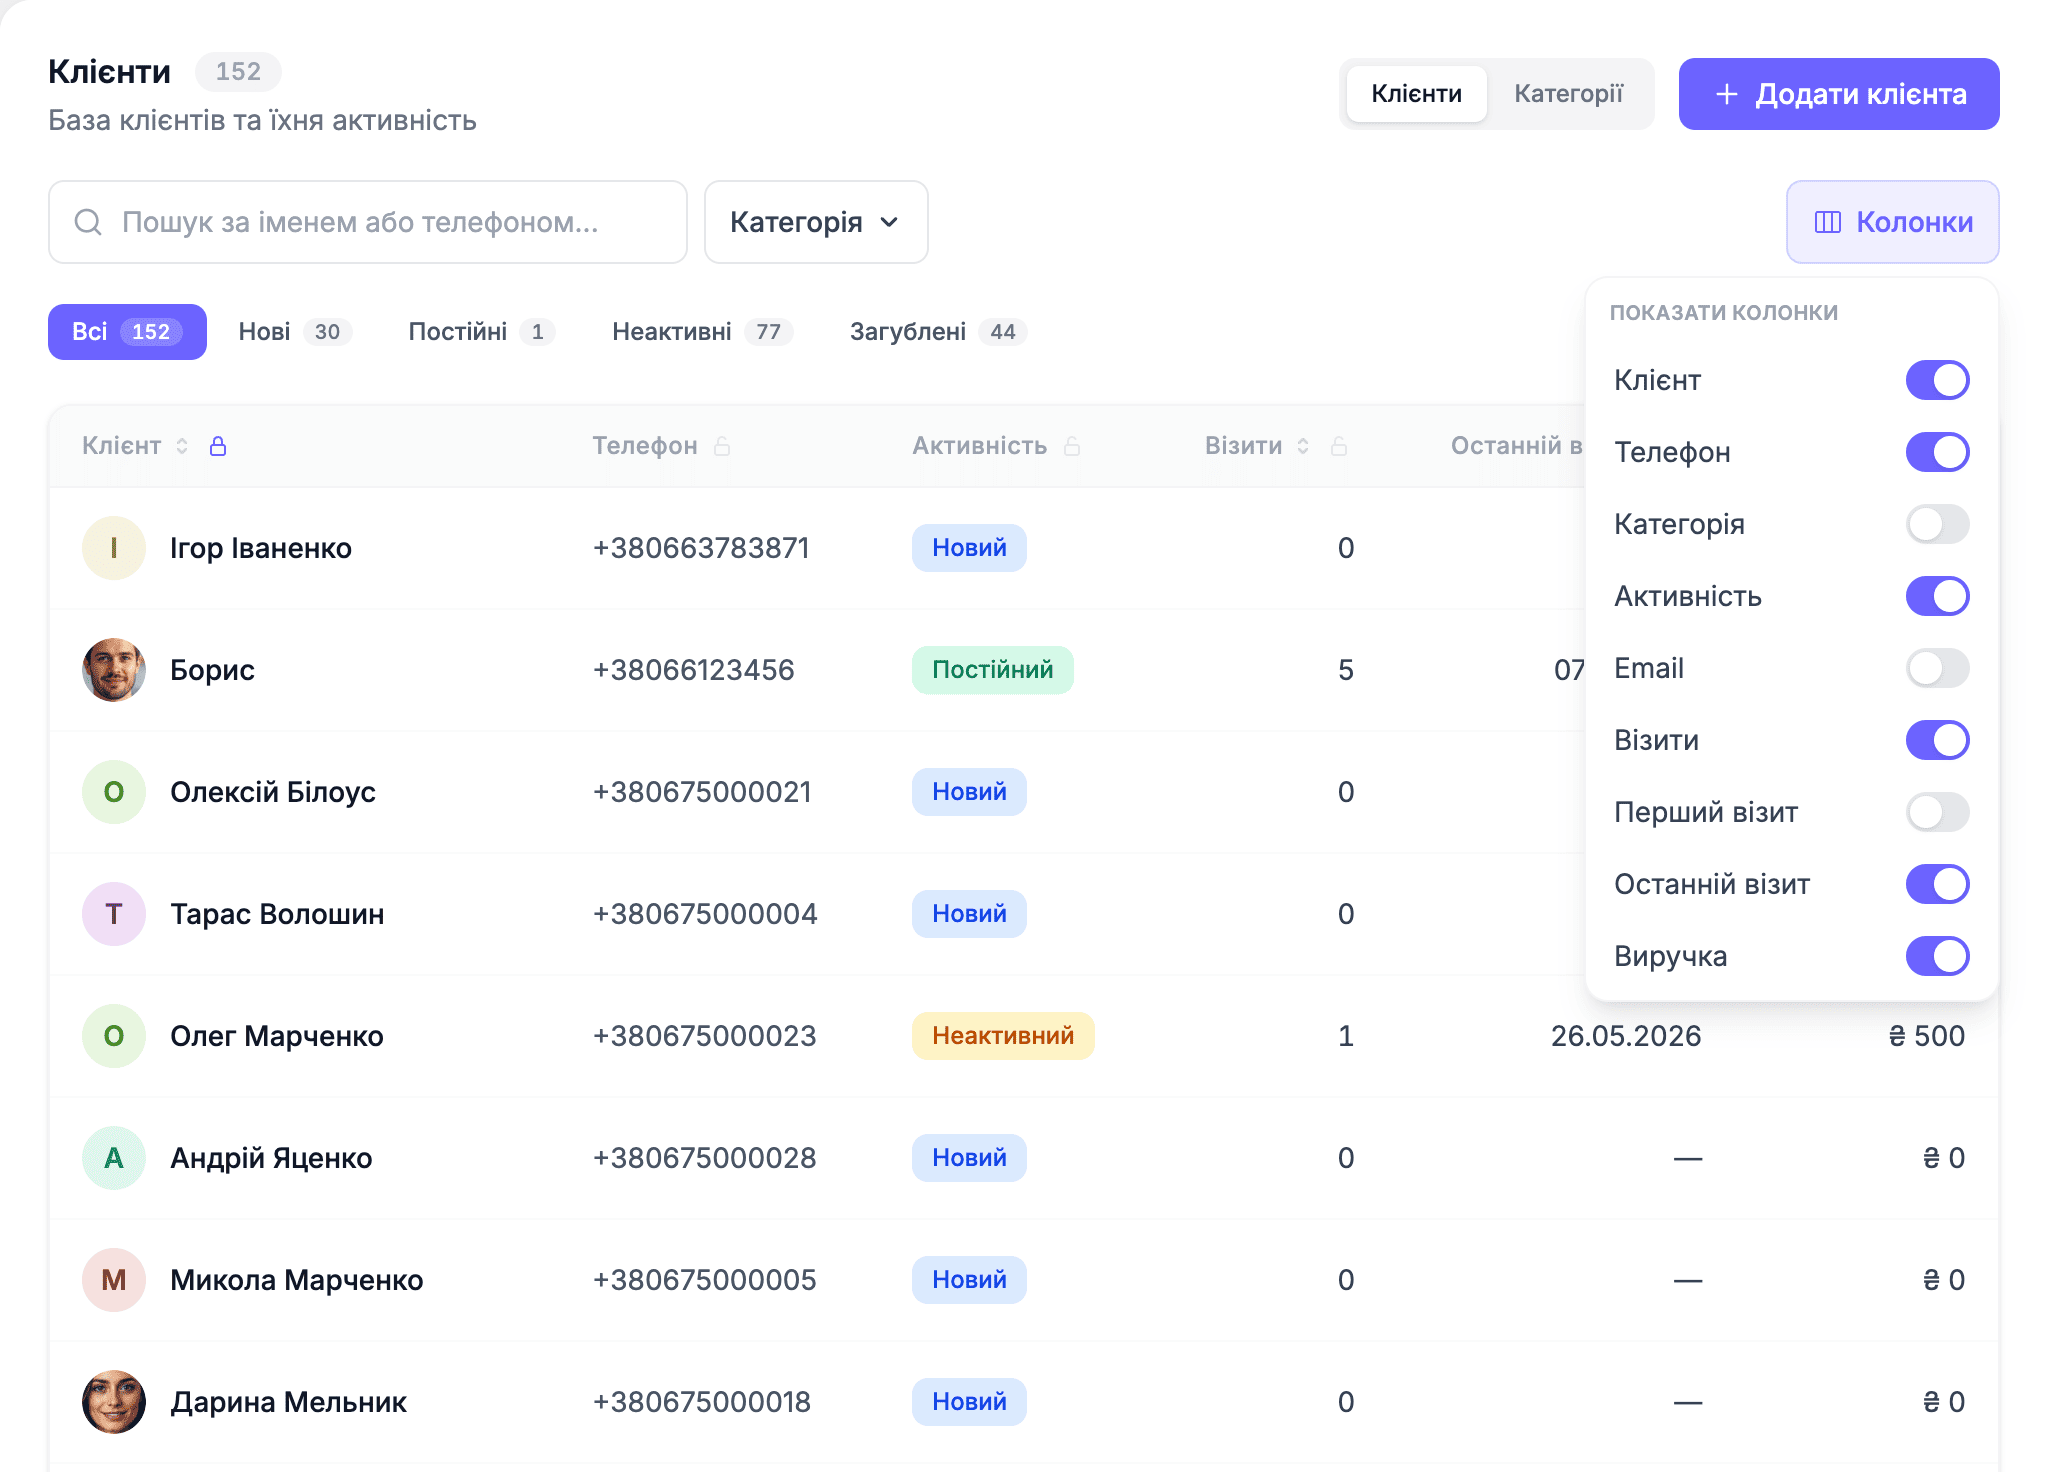This screenshot has height=1472, width=2048.
Task: Close the Колонки column chooser
Action: coord(1892,222)
